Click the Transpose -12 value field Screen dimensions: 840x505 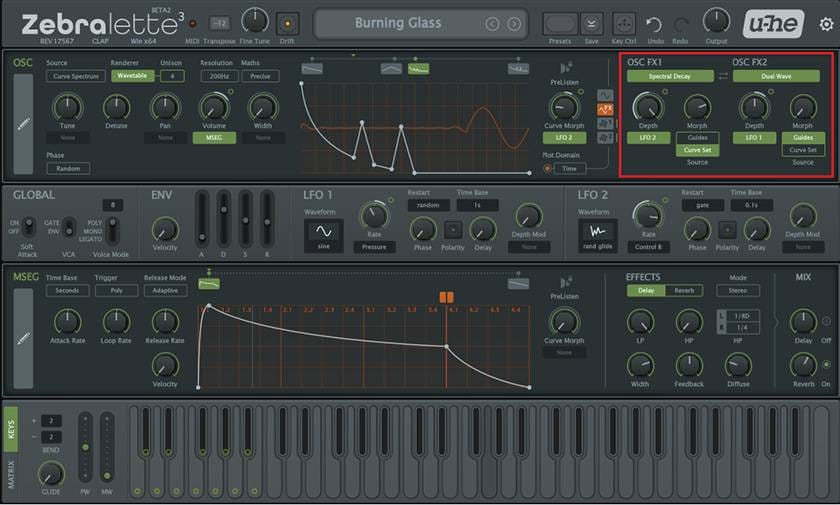219,24
